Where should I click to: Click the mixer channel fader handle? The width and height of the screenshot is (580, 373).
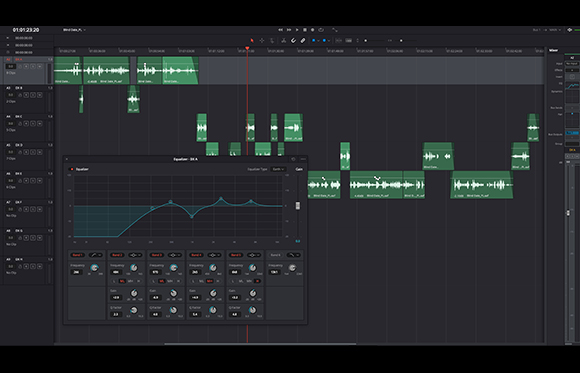569,213
